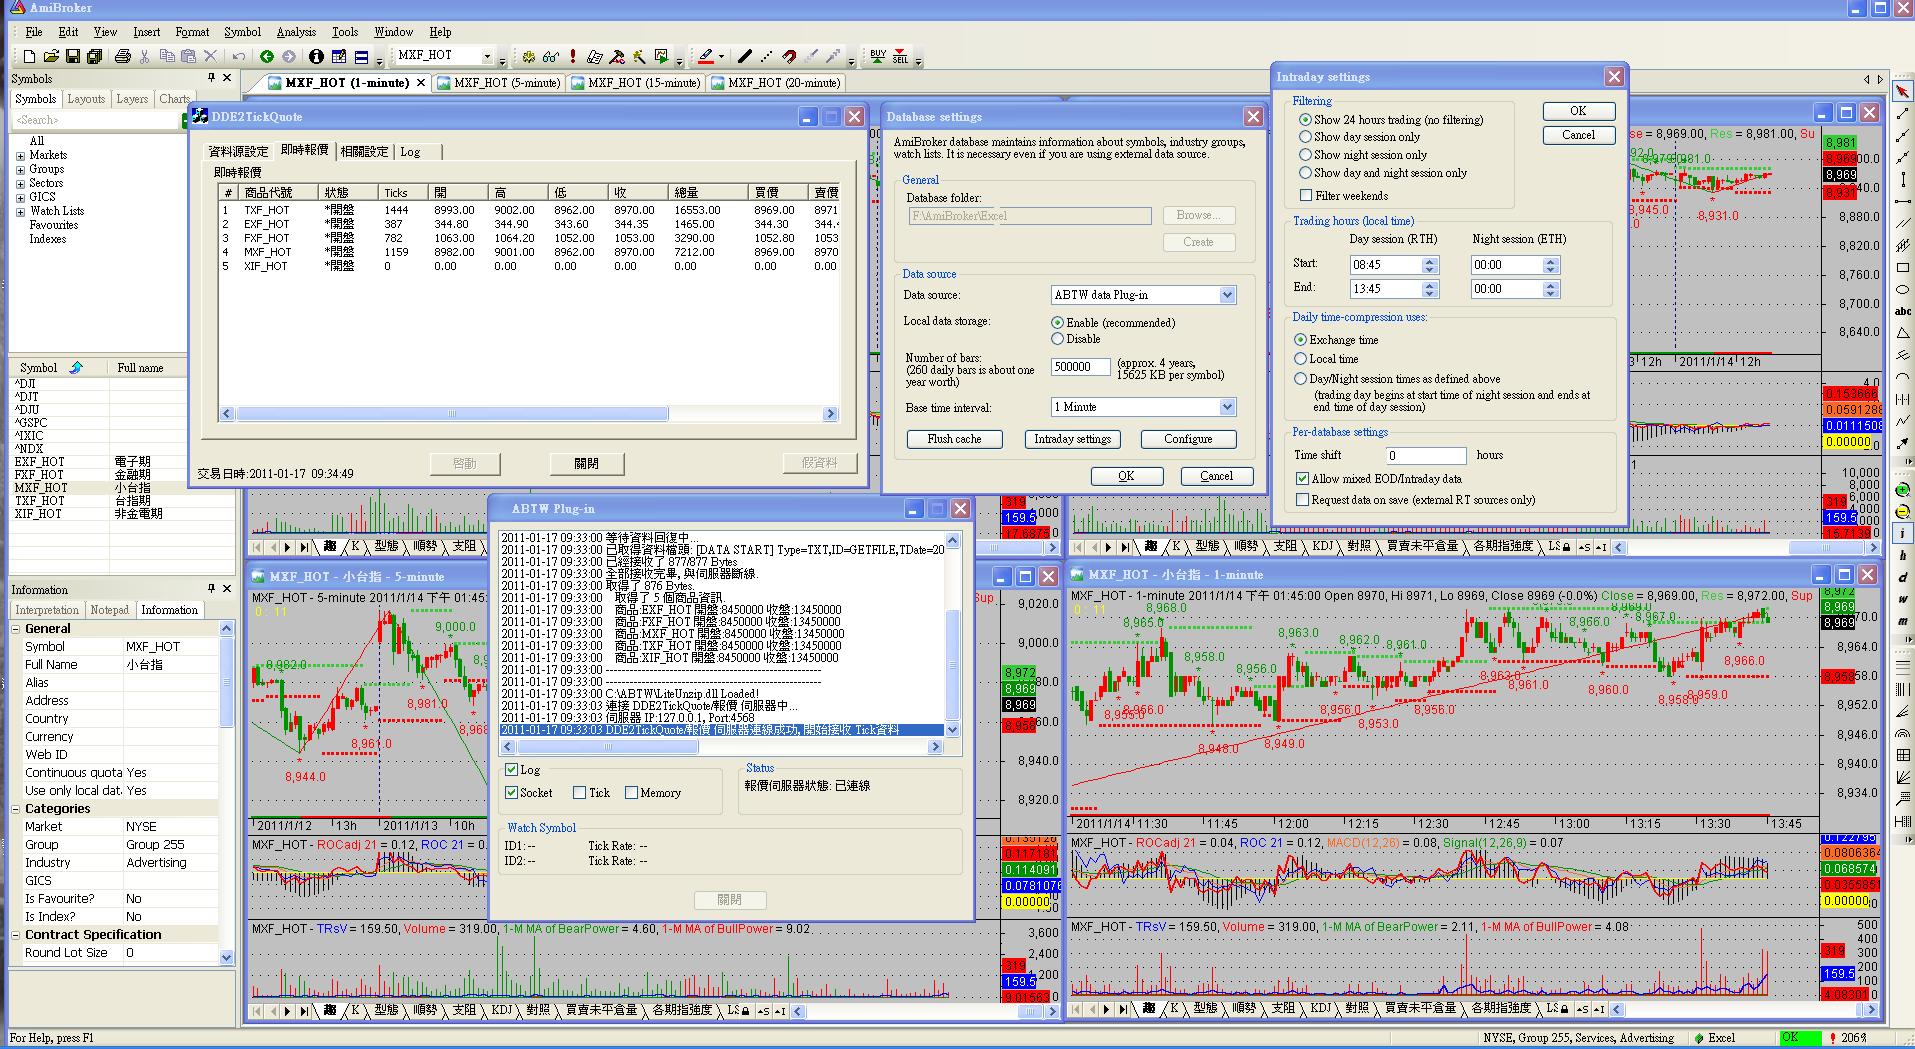
Task: Click the New document icon in toolbar
Action: coord(29,56)
